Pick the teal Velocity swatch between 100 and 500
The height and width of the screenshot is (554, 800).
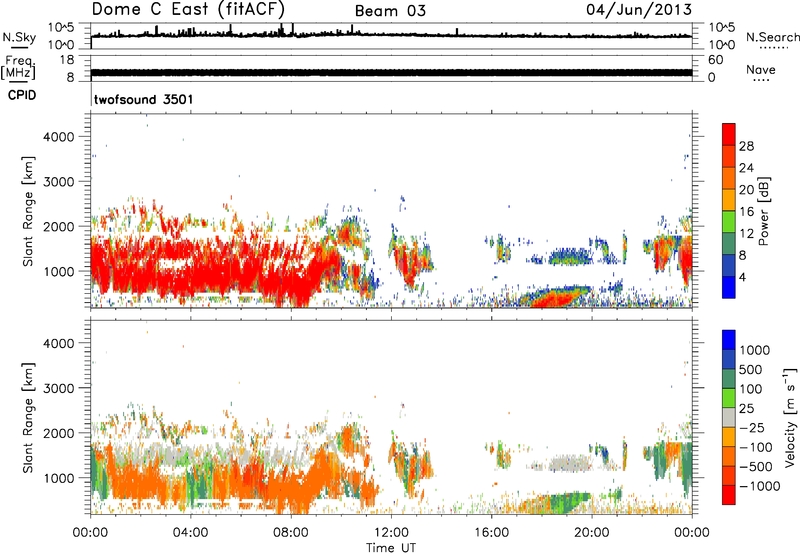pos(729,379)
